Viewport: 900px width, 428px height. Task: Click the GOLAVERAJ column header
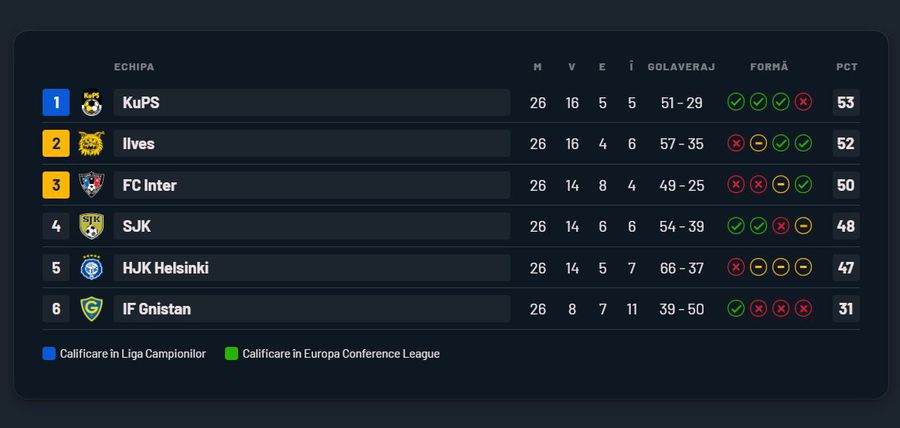681,67
